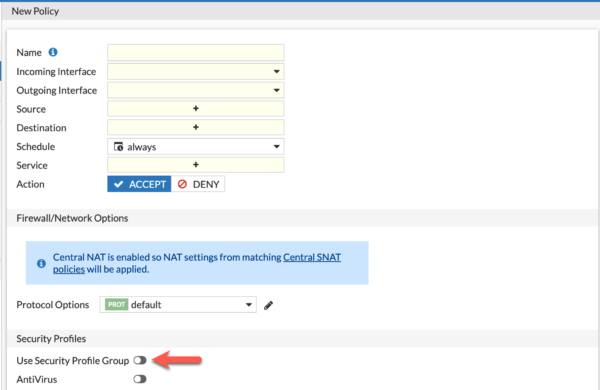Select the ACCEPT action button
Image resolution: width=600 pixels, height=390 pixels.
[x=139, y=184]
